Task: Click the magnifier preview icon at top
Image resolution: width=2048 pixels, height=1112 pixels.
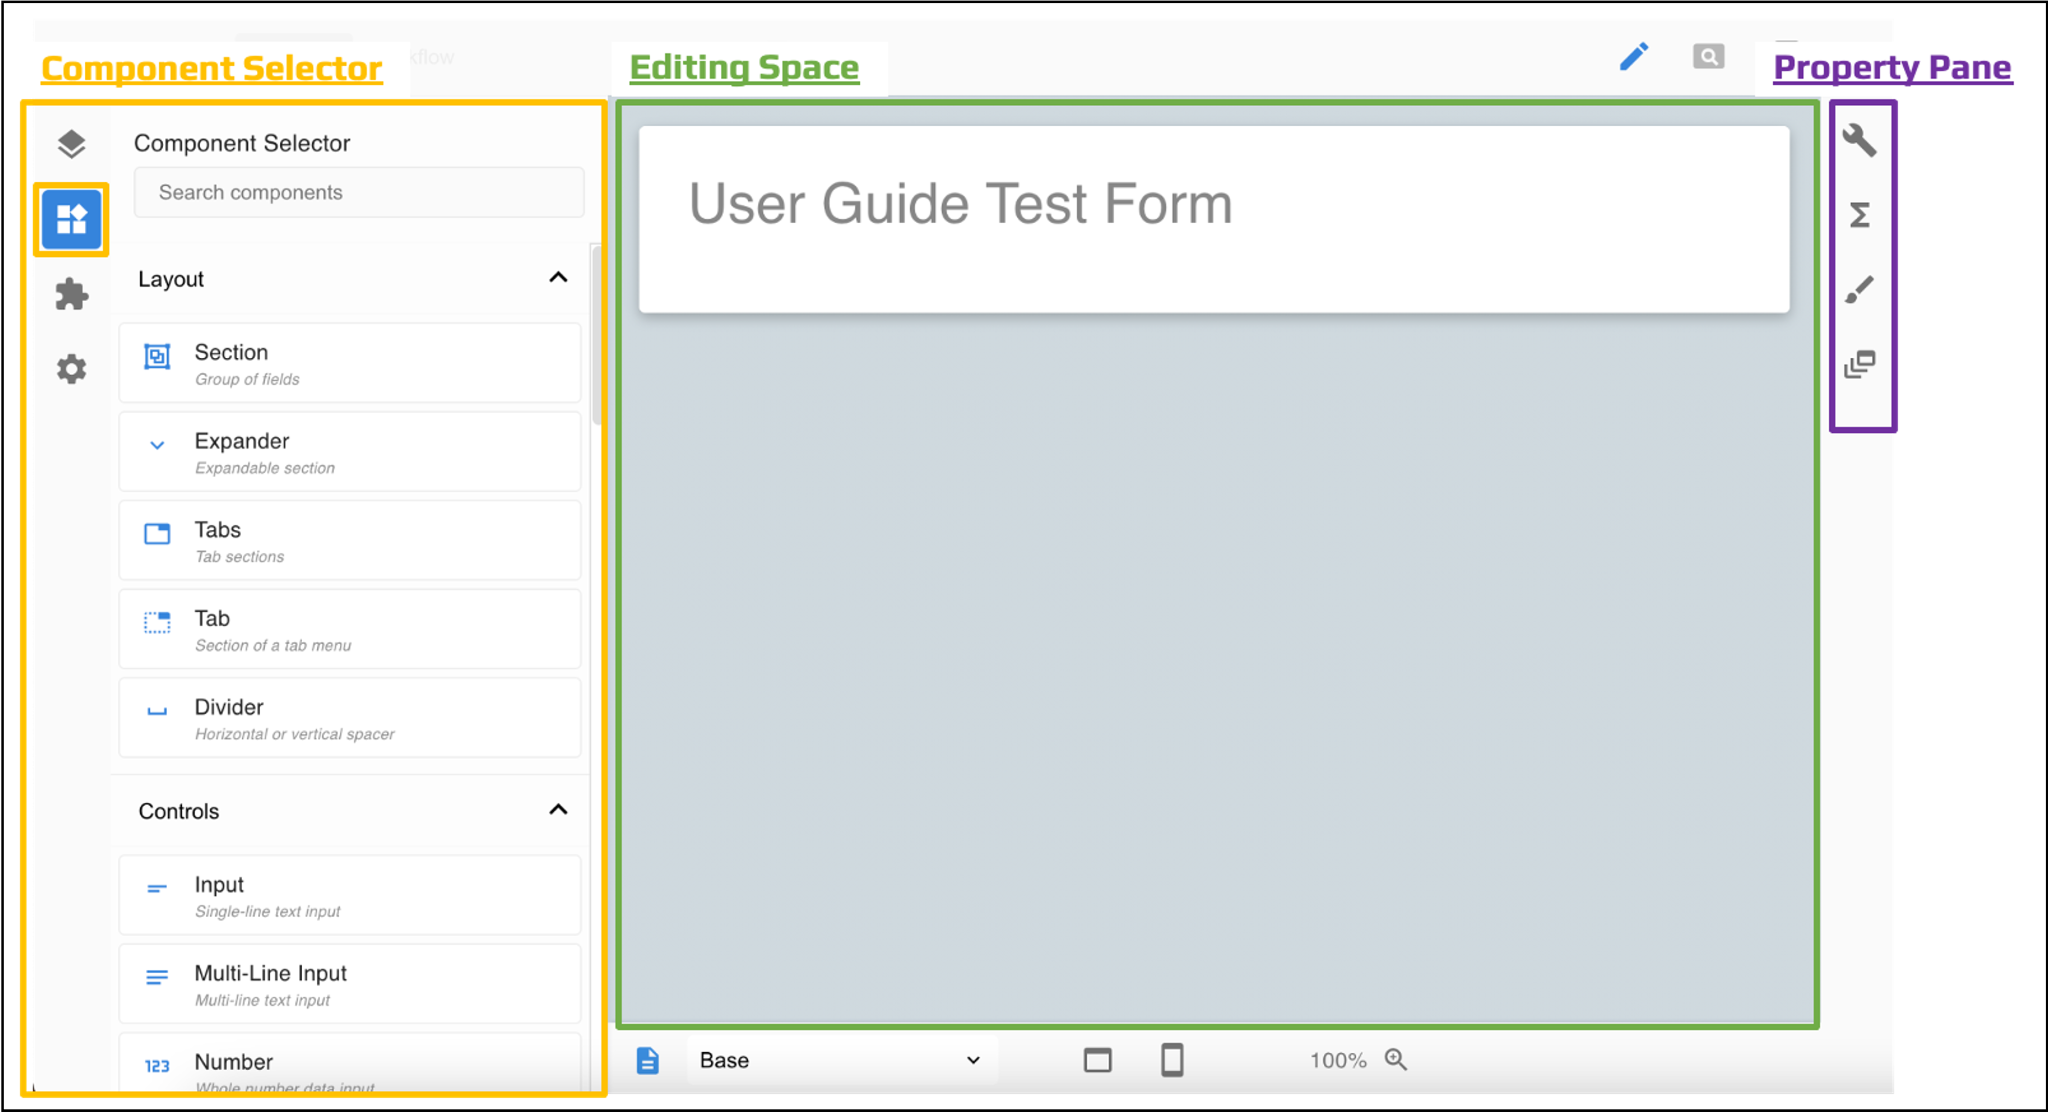Action: [x=1708, y=57]
